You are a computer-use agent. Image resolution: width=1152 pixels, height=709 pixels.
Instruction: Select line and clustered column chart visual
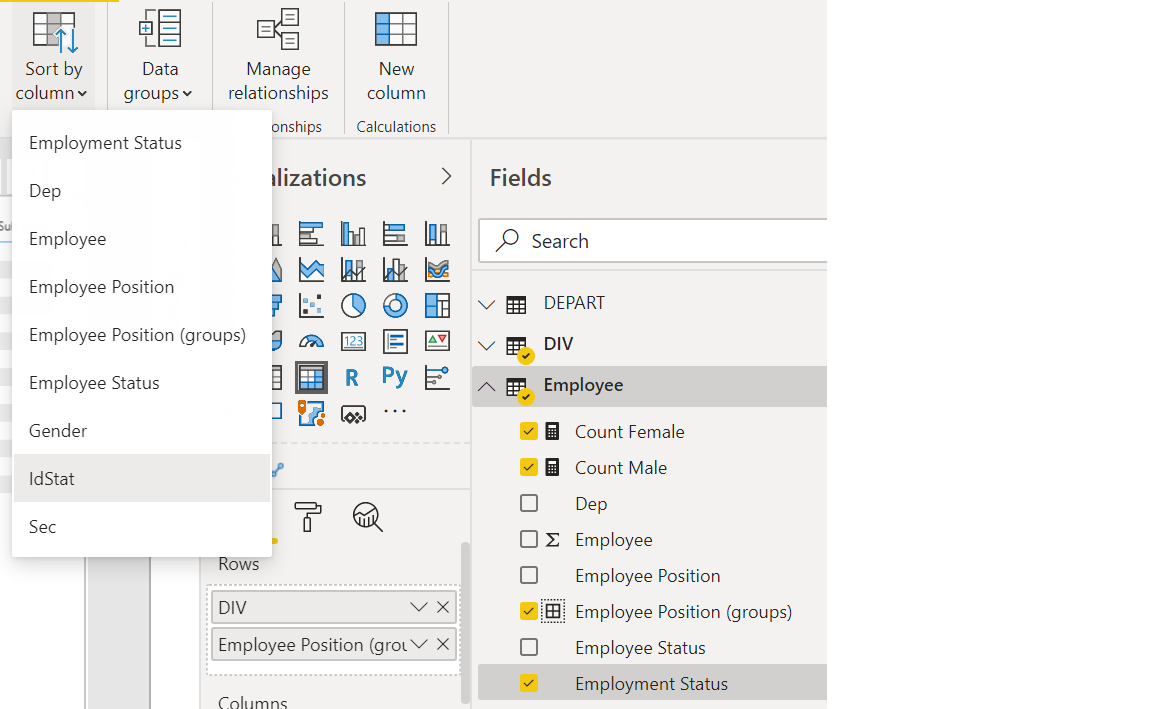pyautogui.click(x=395, y=270)
